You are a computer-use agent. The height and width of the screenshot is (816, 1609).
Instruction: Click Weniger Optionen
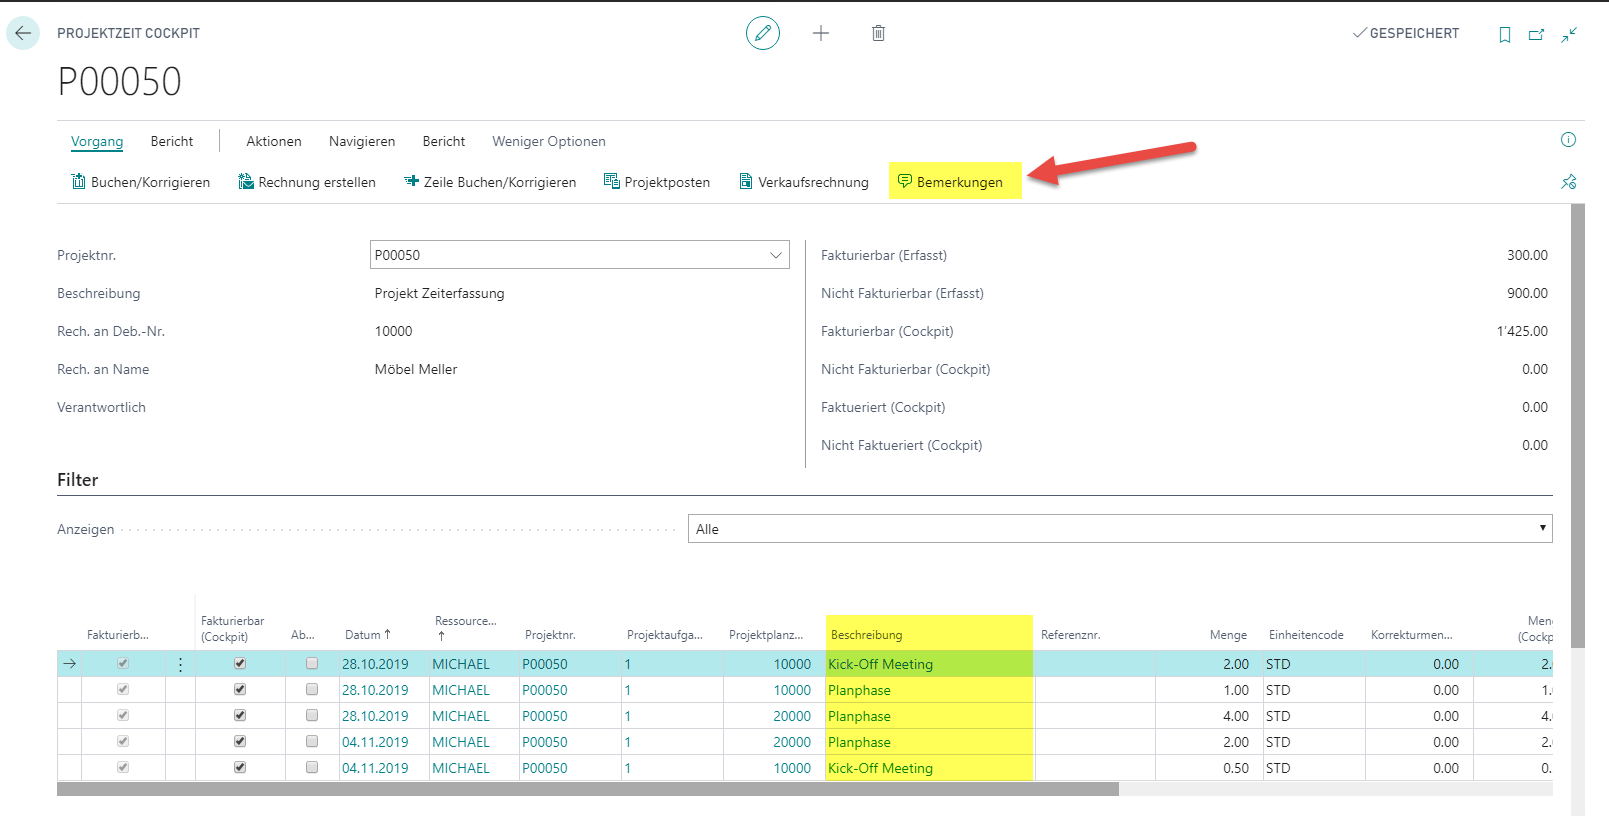tap(549, 141)
